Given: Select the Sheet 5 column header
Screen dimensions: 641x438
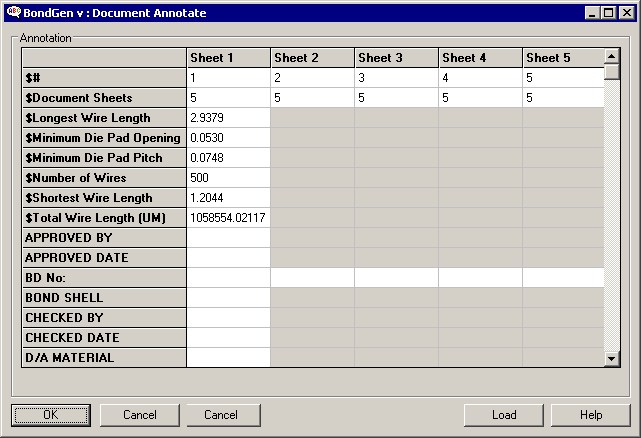Looking at the screenshot, I should [x=563, y=58].
